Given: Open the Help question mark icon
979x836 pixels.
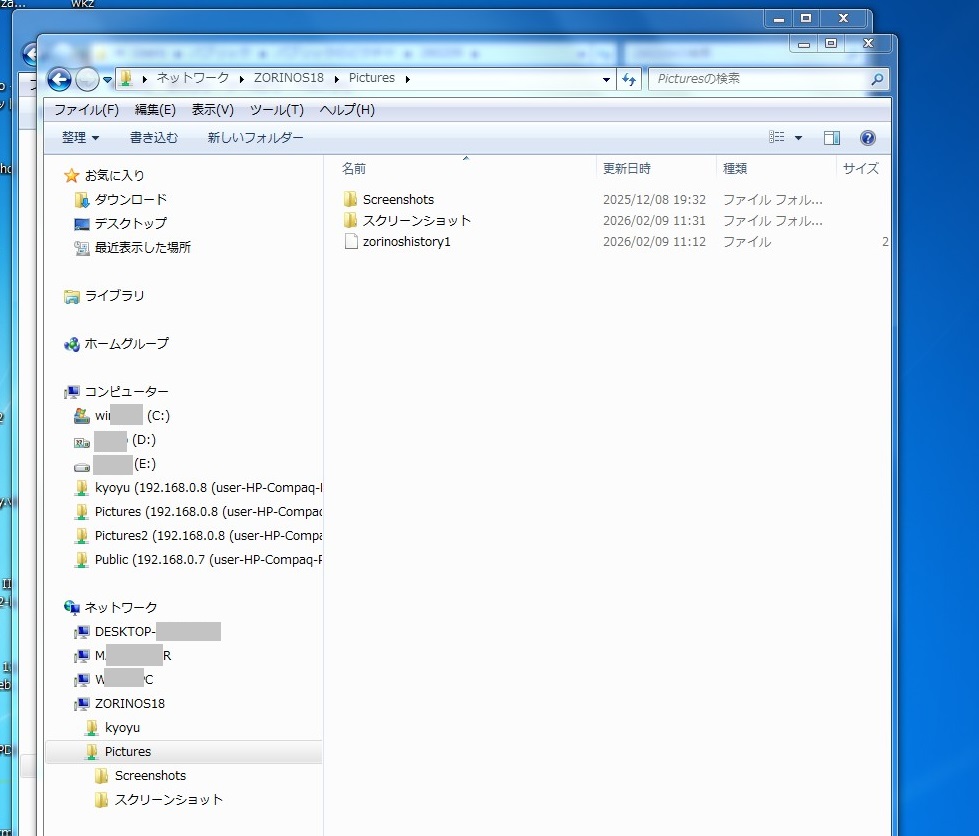Looking at the screenshot, I should click(867, 138).
